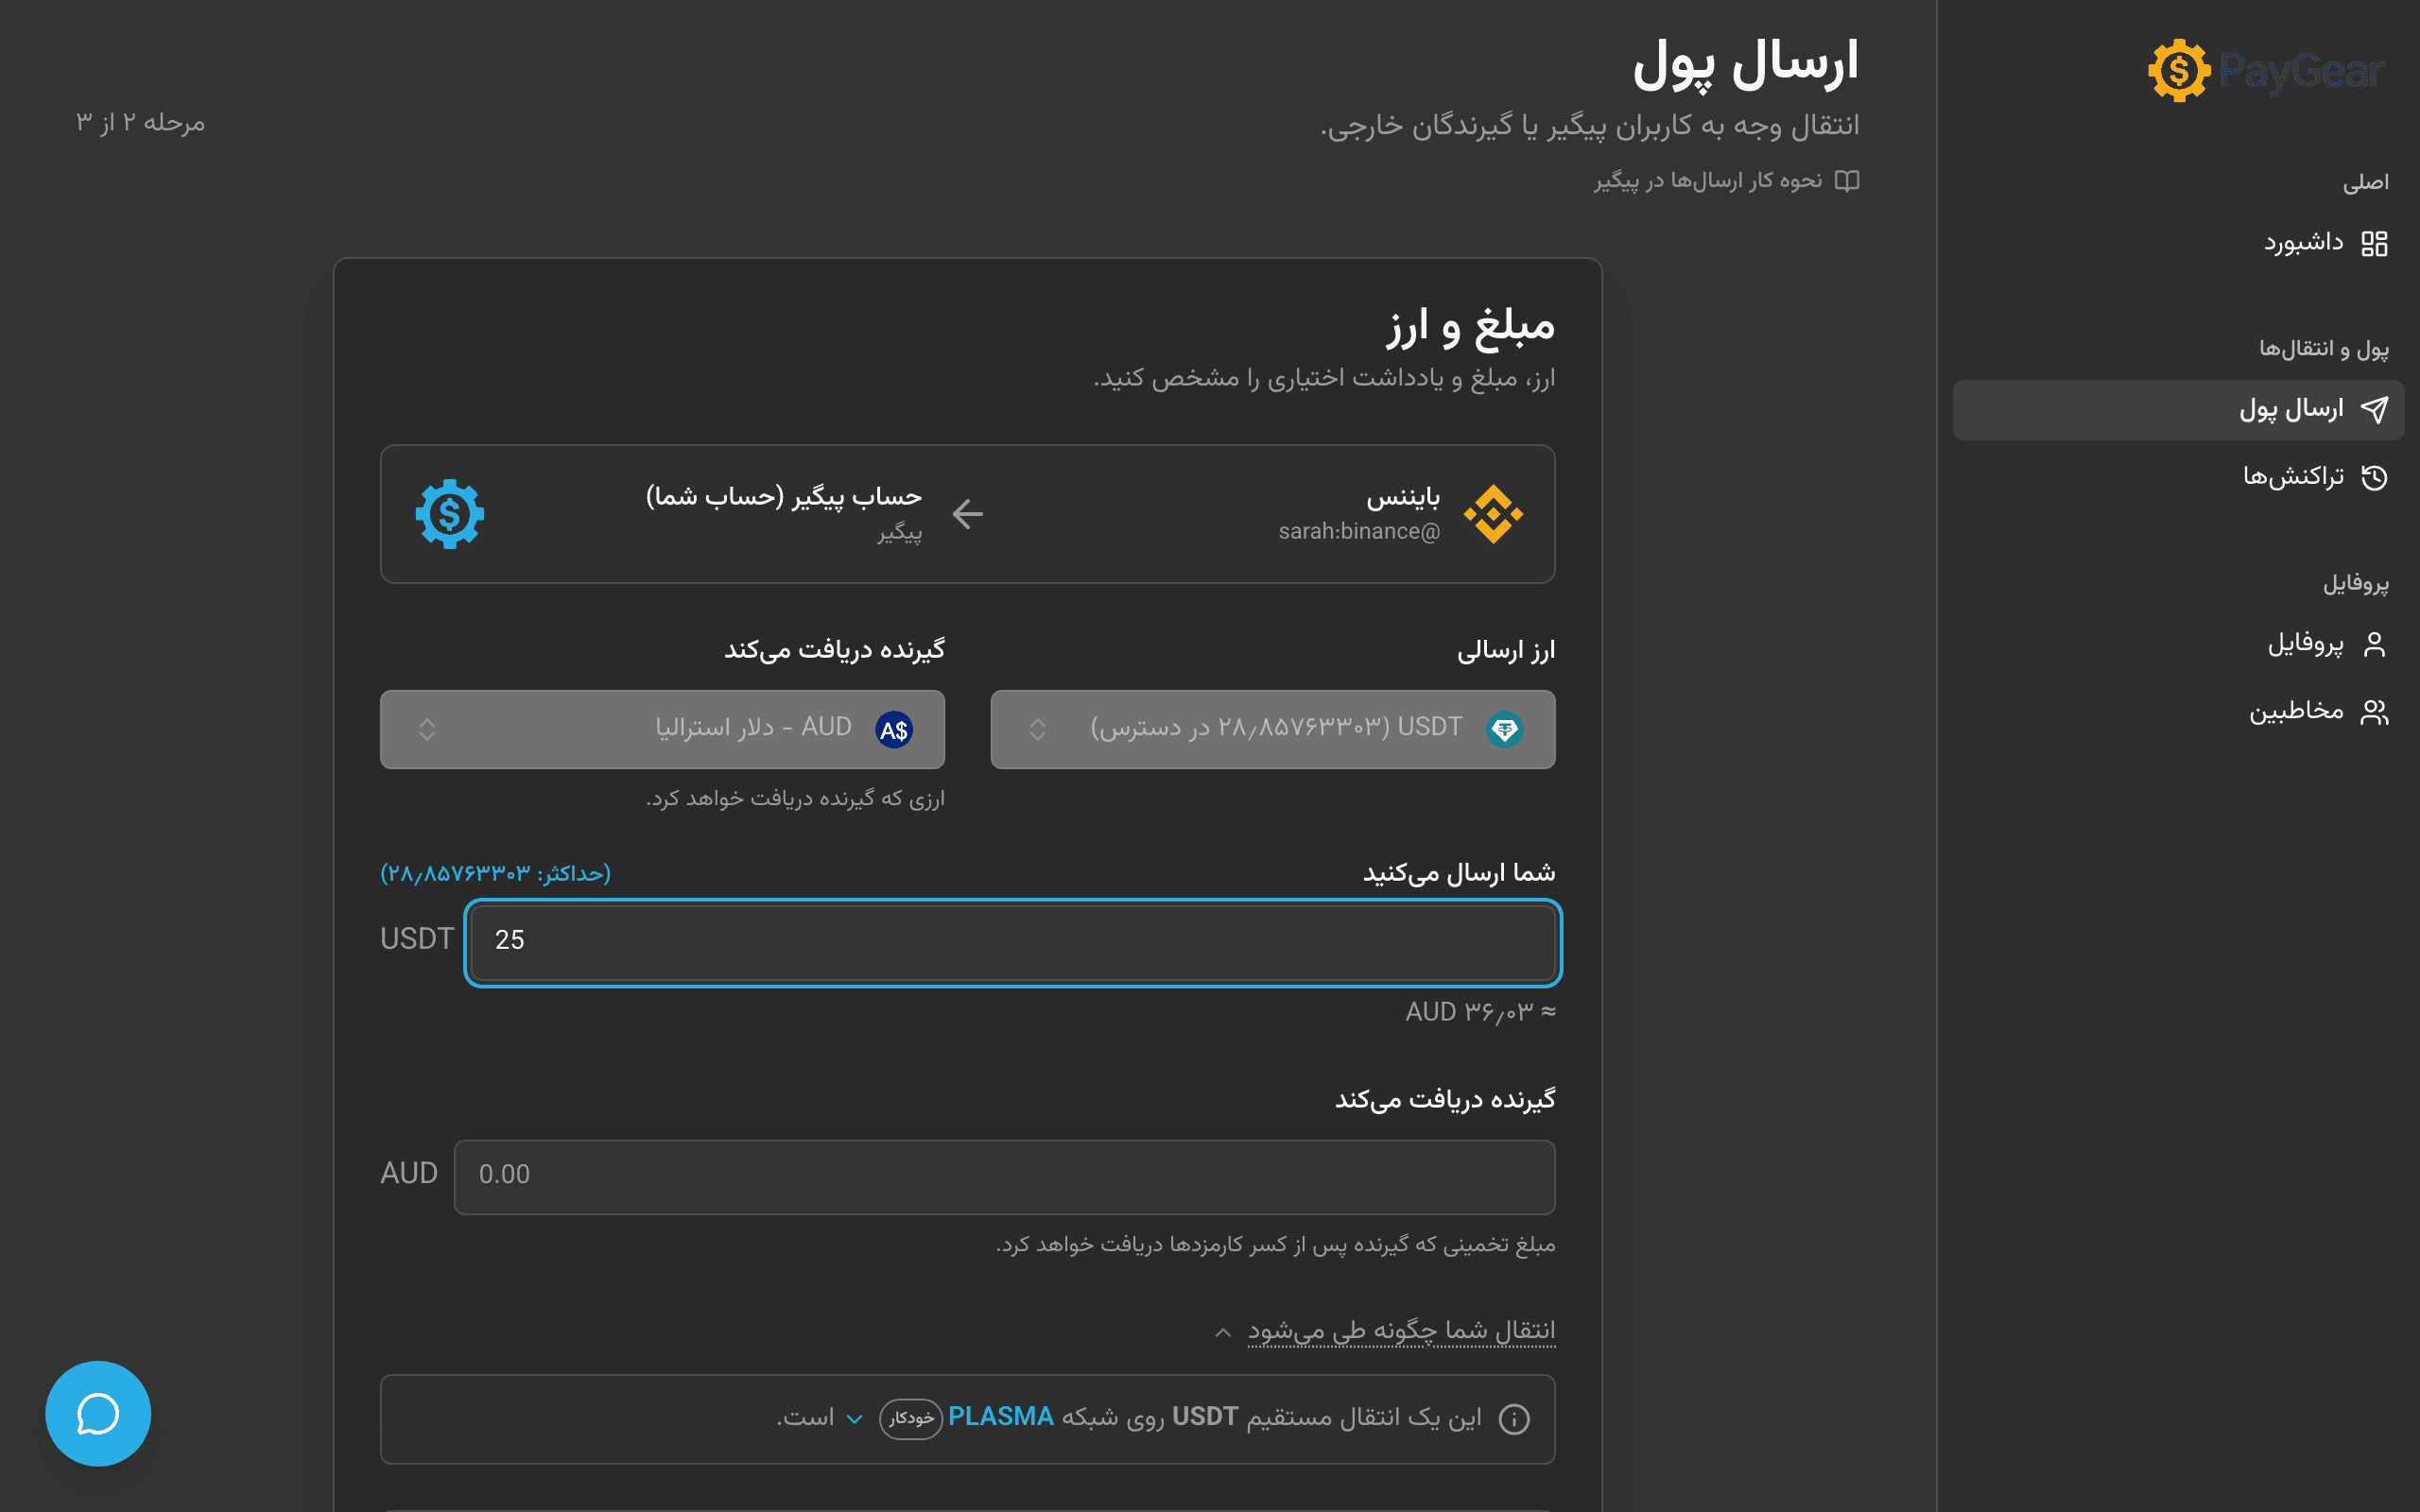
Task: Open مخاطبین in the sidebar
Action: pyautogui.click(x=2178, y=712)
